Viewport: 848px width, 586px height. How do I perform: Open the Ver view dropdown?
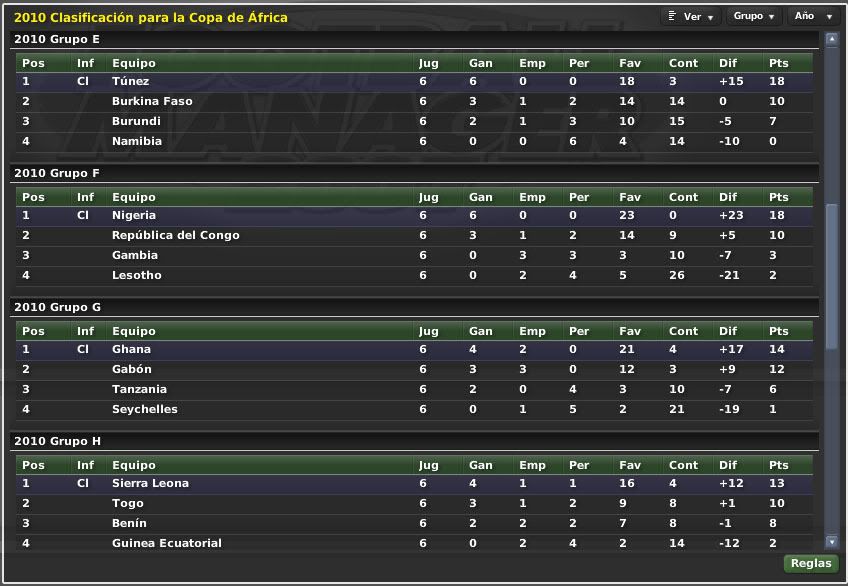pos(692,17)
